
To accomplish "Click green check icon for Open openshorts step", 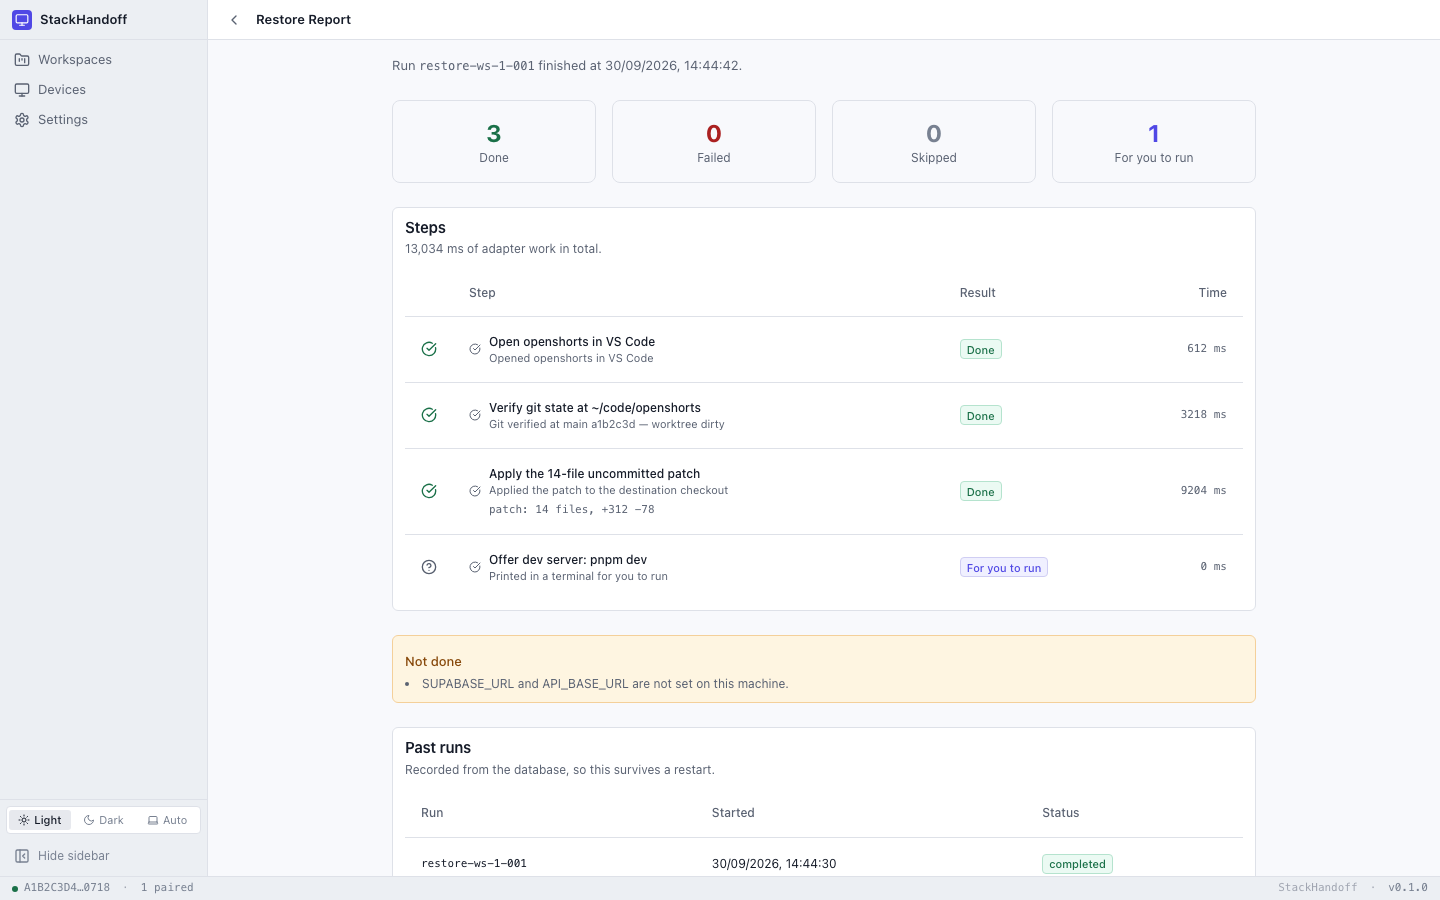I will (429, 349).
